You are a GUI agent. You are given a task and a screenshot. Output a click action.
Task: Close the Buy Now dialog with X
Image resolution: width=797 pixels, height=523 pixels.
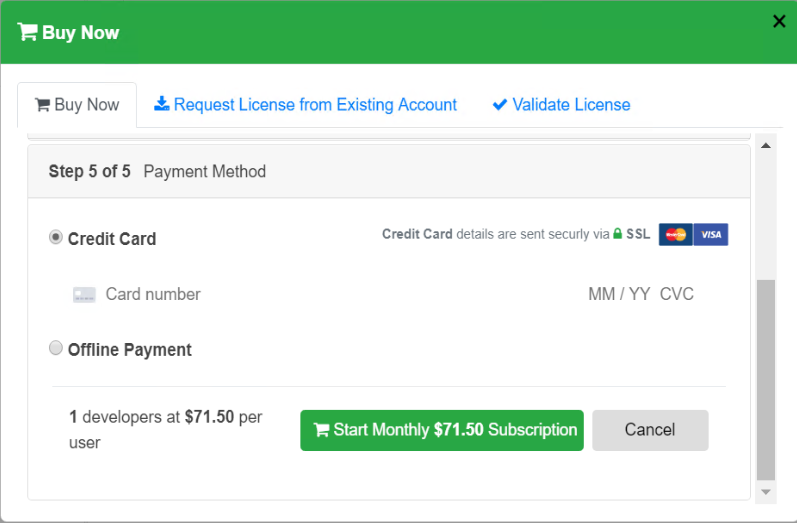[x=779, y=21]
